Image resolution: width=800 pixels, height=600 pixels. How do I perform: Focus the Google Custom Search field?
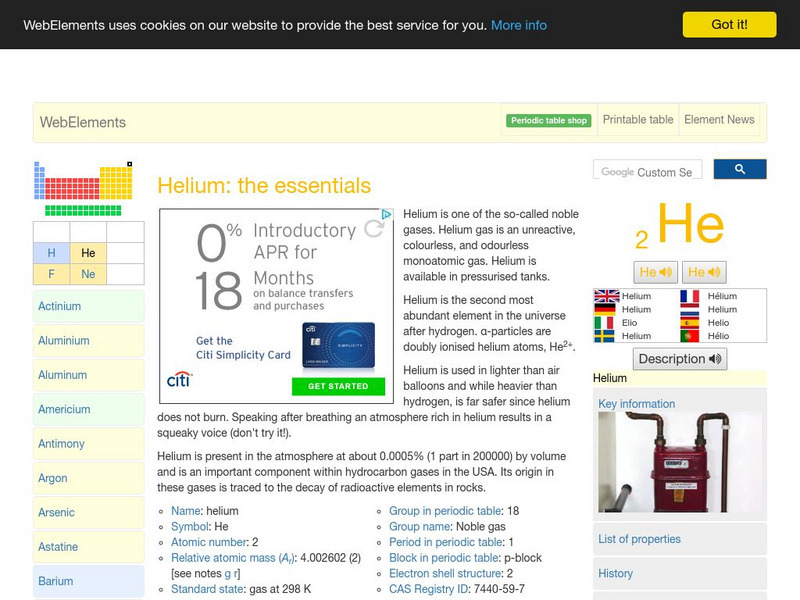click(647, 171)
